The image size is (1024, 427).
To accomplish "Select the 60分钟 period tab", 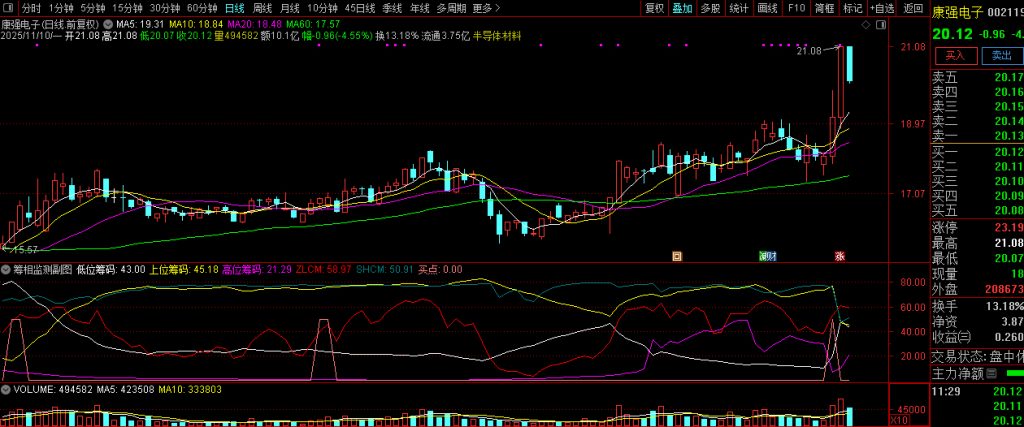I will 202,8.
